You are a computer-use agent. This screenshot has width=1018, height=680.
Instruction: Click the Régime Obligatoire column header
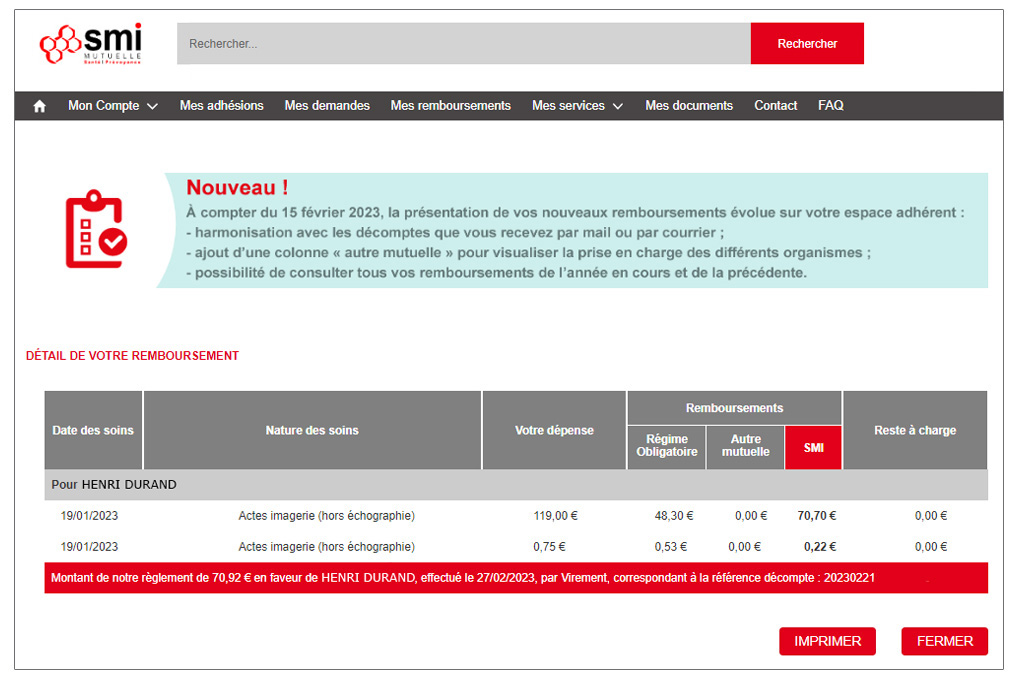[x=667, y=446]
